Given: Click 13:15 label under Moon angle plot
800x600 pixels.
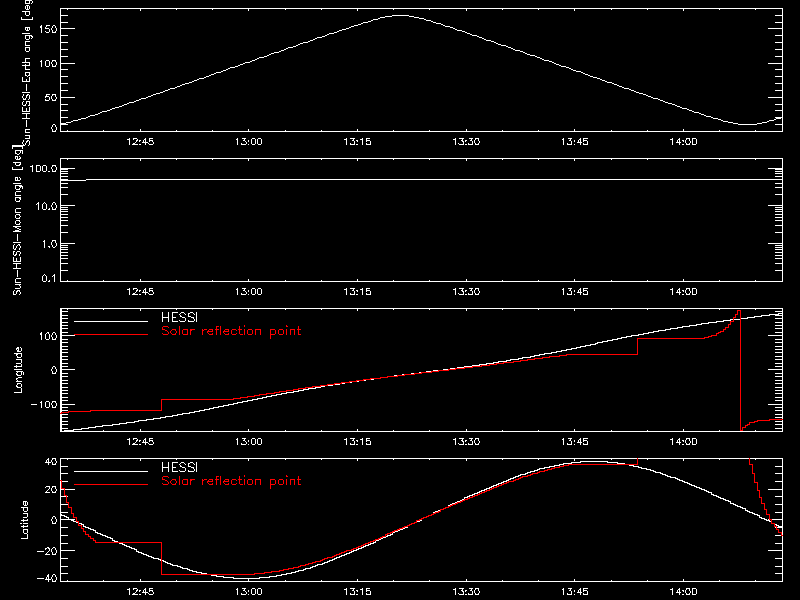Looking at the screenshot, I should pyautogui.click(x=357, y=292).
